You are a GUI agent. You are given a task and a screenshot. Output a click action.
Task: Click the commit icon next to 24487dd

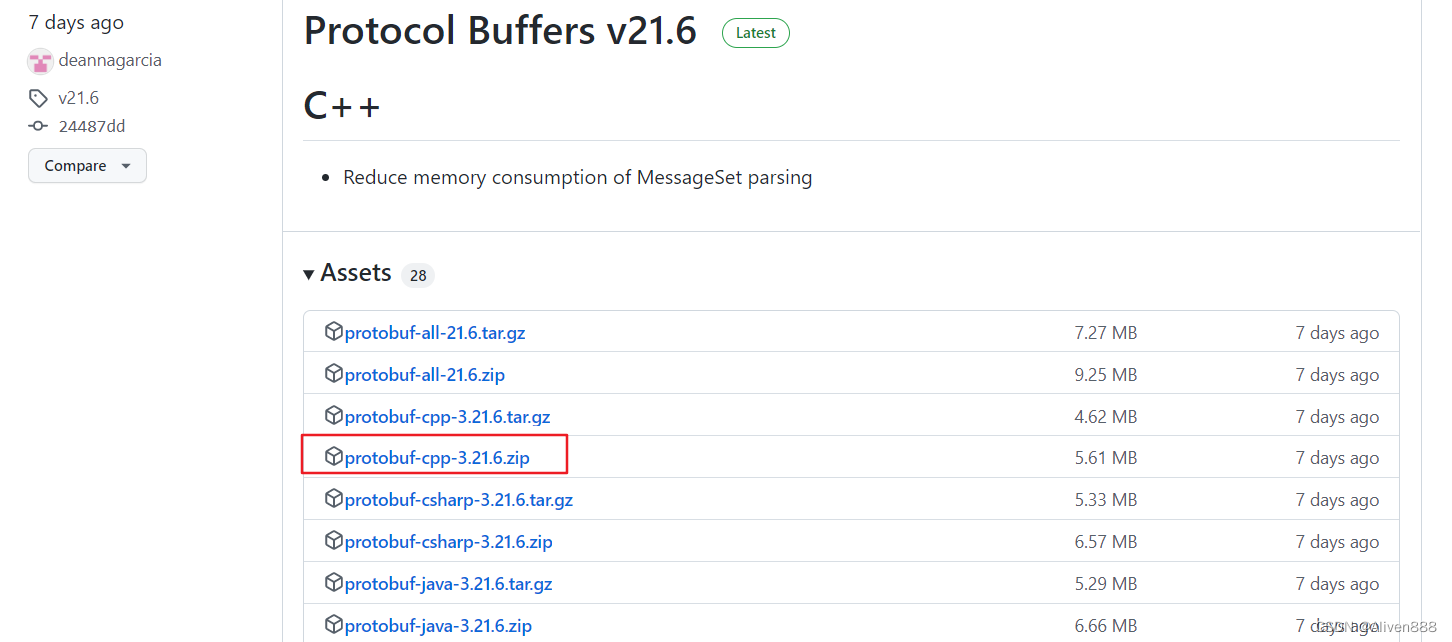(x=38, y=125)
